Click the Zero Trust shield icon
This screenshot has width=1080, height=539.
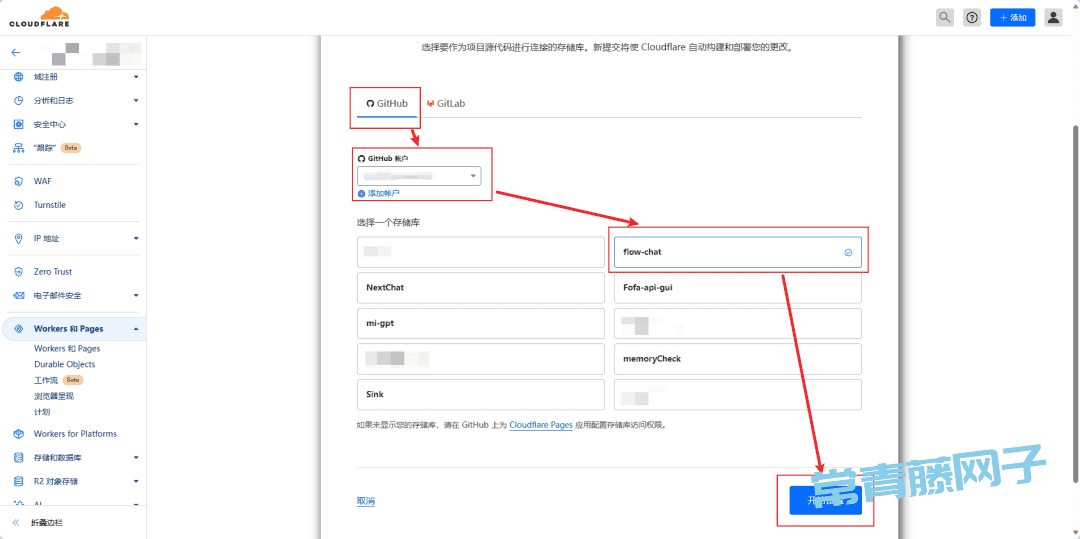(x=19, y=272)
